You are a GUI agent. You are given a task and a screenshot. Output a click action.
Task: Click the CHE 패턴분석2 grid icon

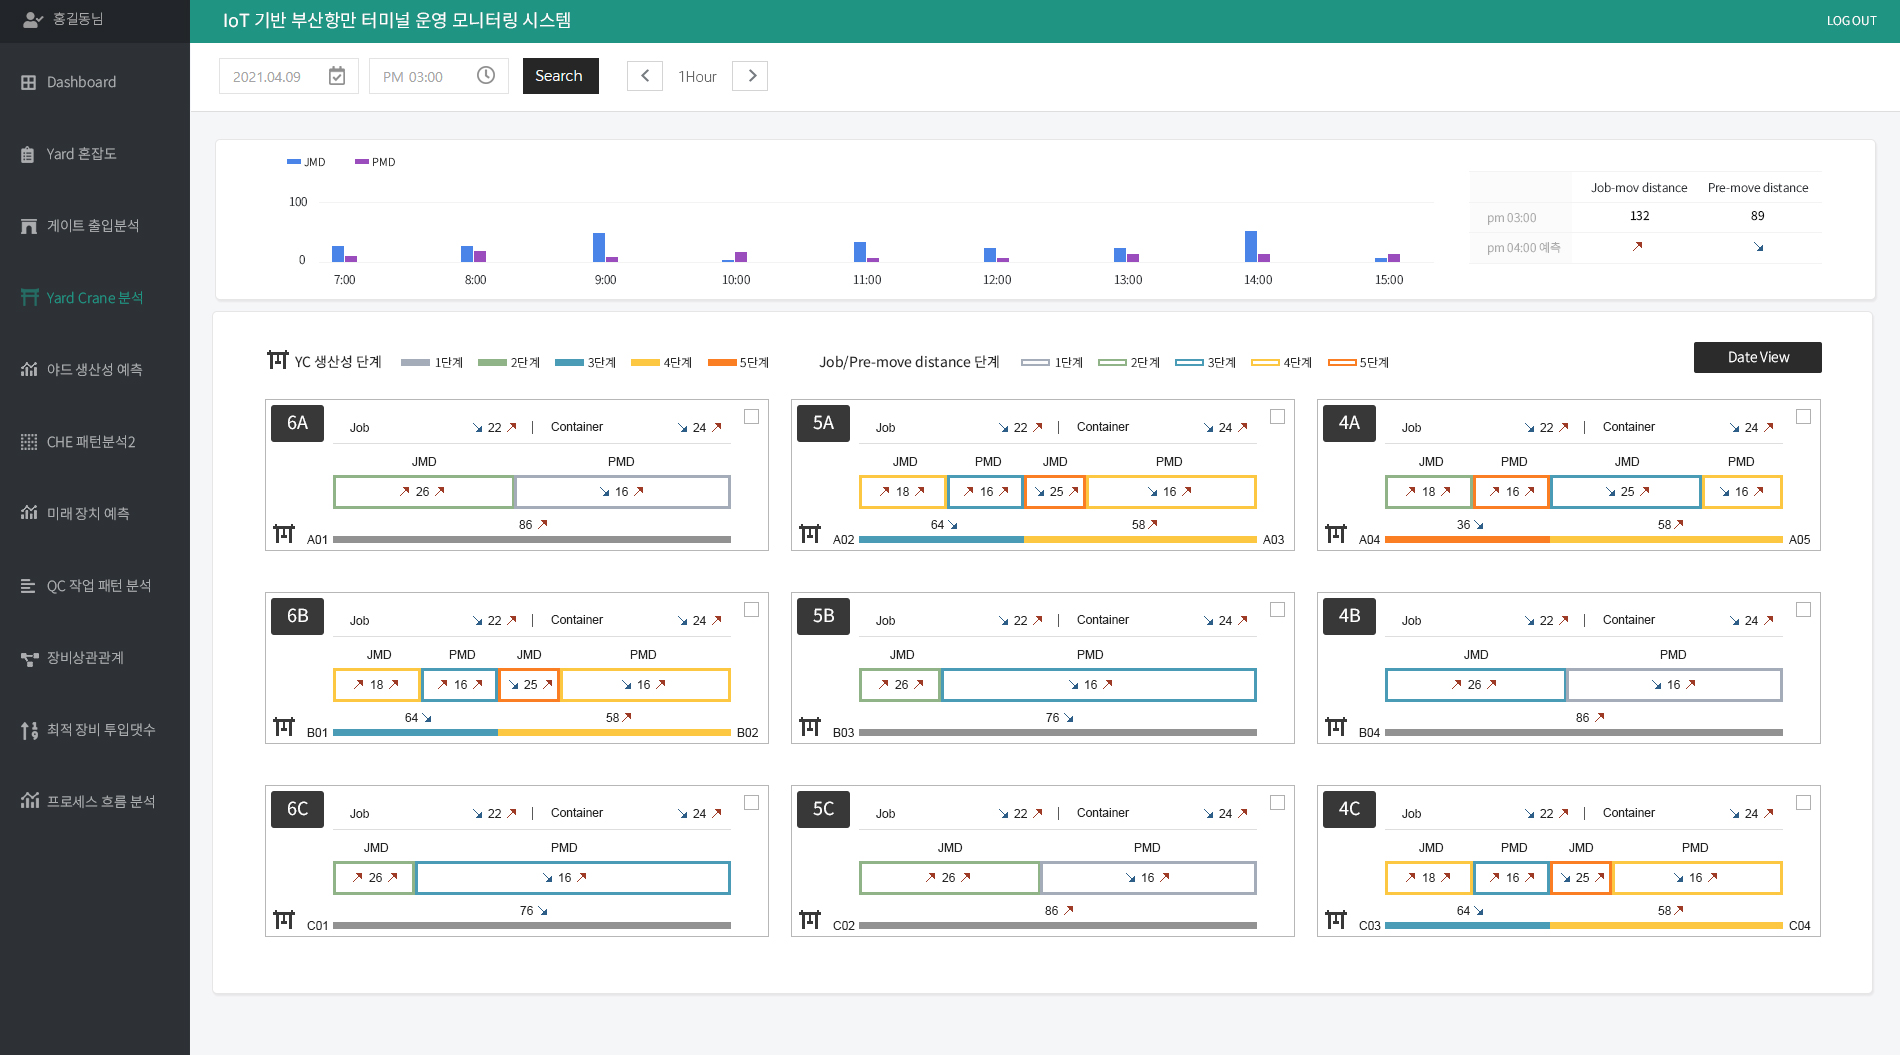[29, 442]
